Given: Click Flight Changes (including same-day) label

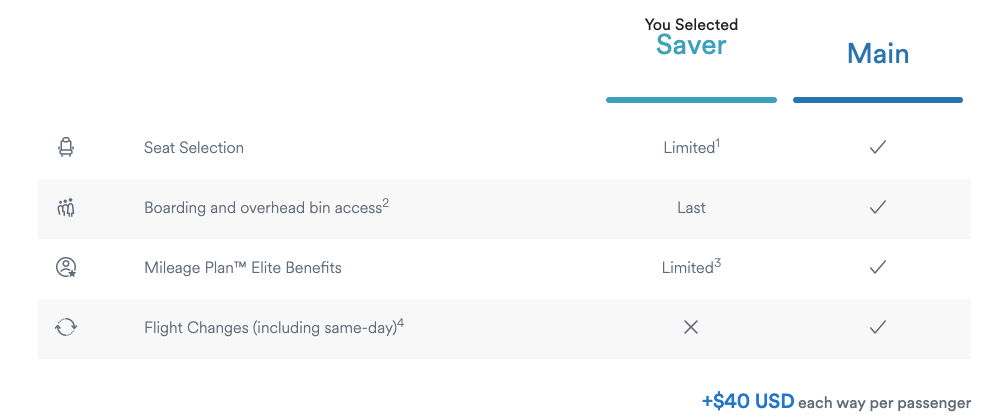Looking at the screenshot, I should pos(270,328).
